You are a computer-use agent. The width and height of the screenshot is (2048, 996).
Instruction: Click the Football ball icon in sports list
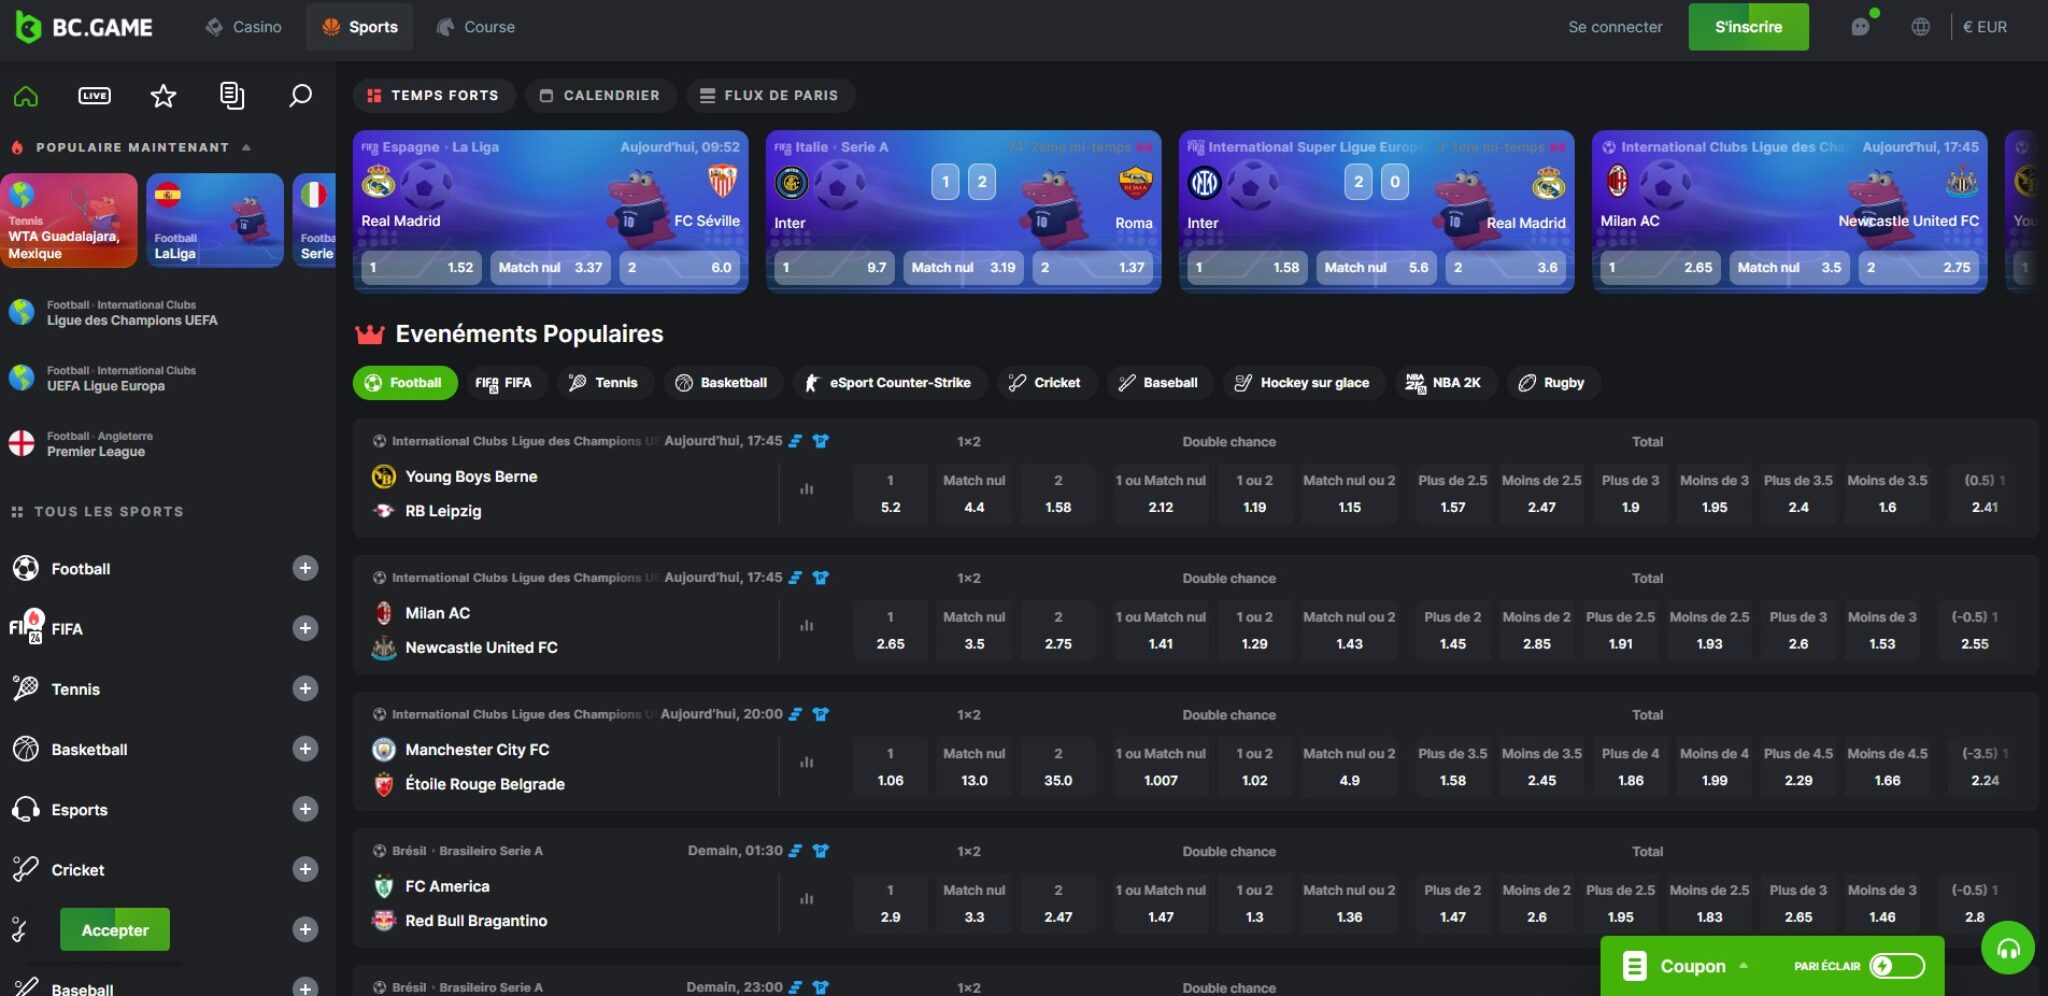tap(26, 569)
